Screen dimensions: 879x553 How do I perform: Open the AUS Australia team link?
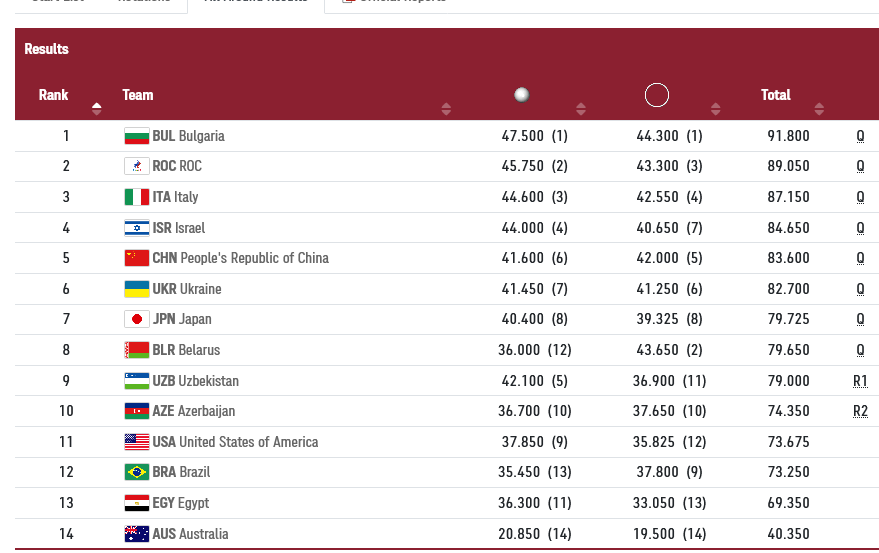[191, 534]
